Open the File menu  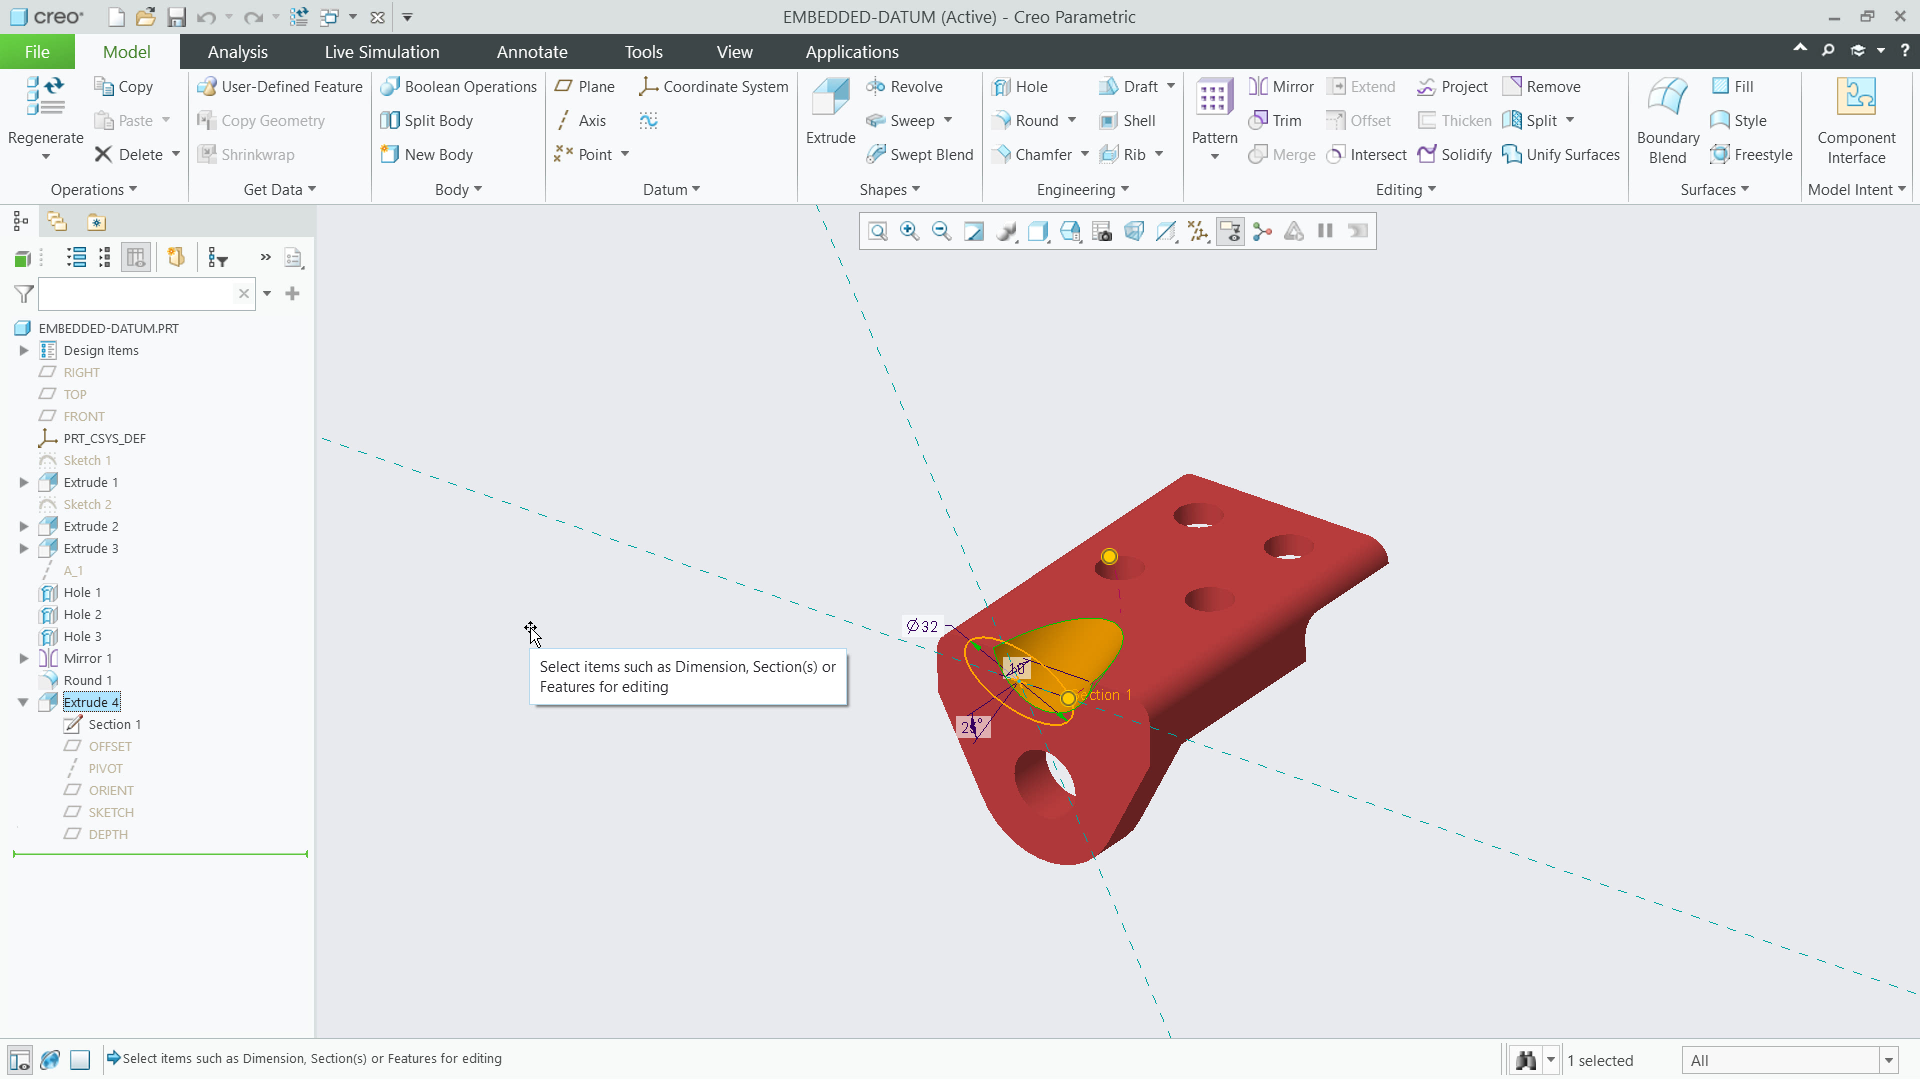coord(37,52)
